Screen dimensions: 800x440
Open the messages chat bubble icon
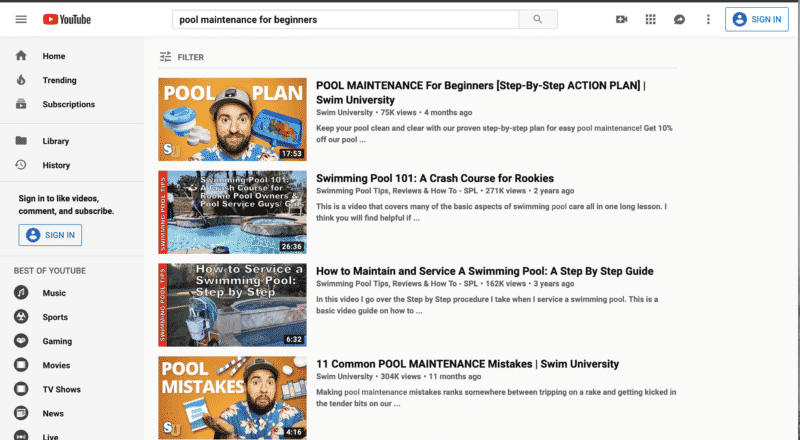(x=679, y=19)
